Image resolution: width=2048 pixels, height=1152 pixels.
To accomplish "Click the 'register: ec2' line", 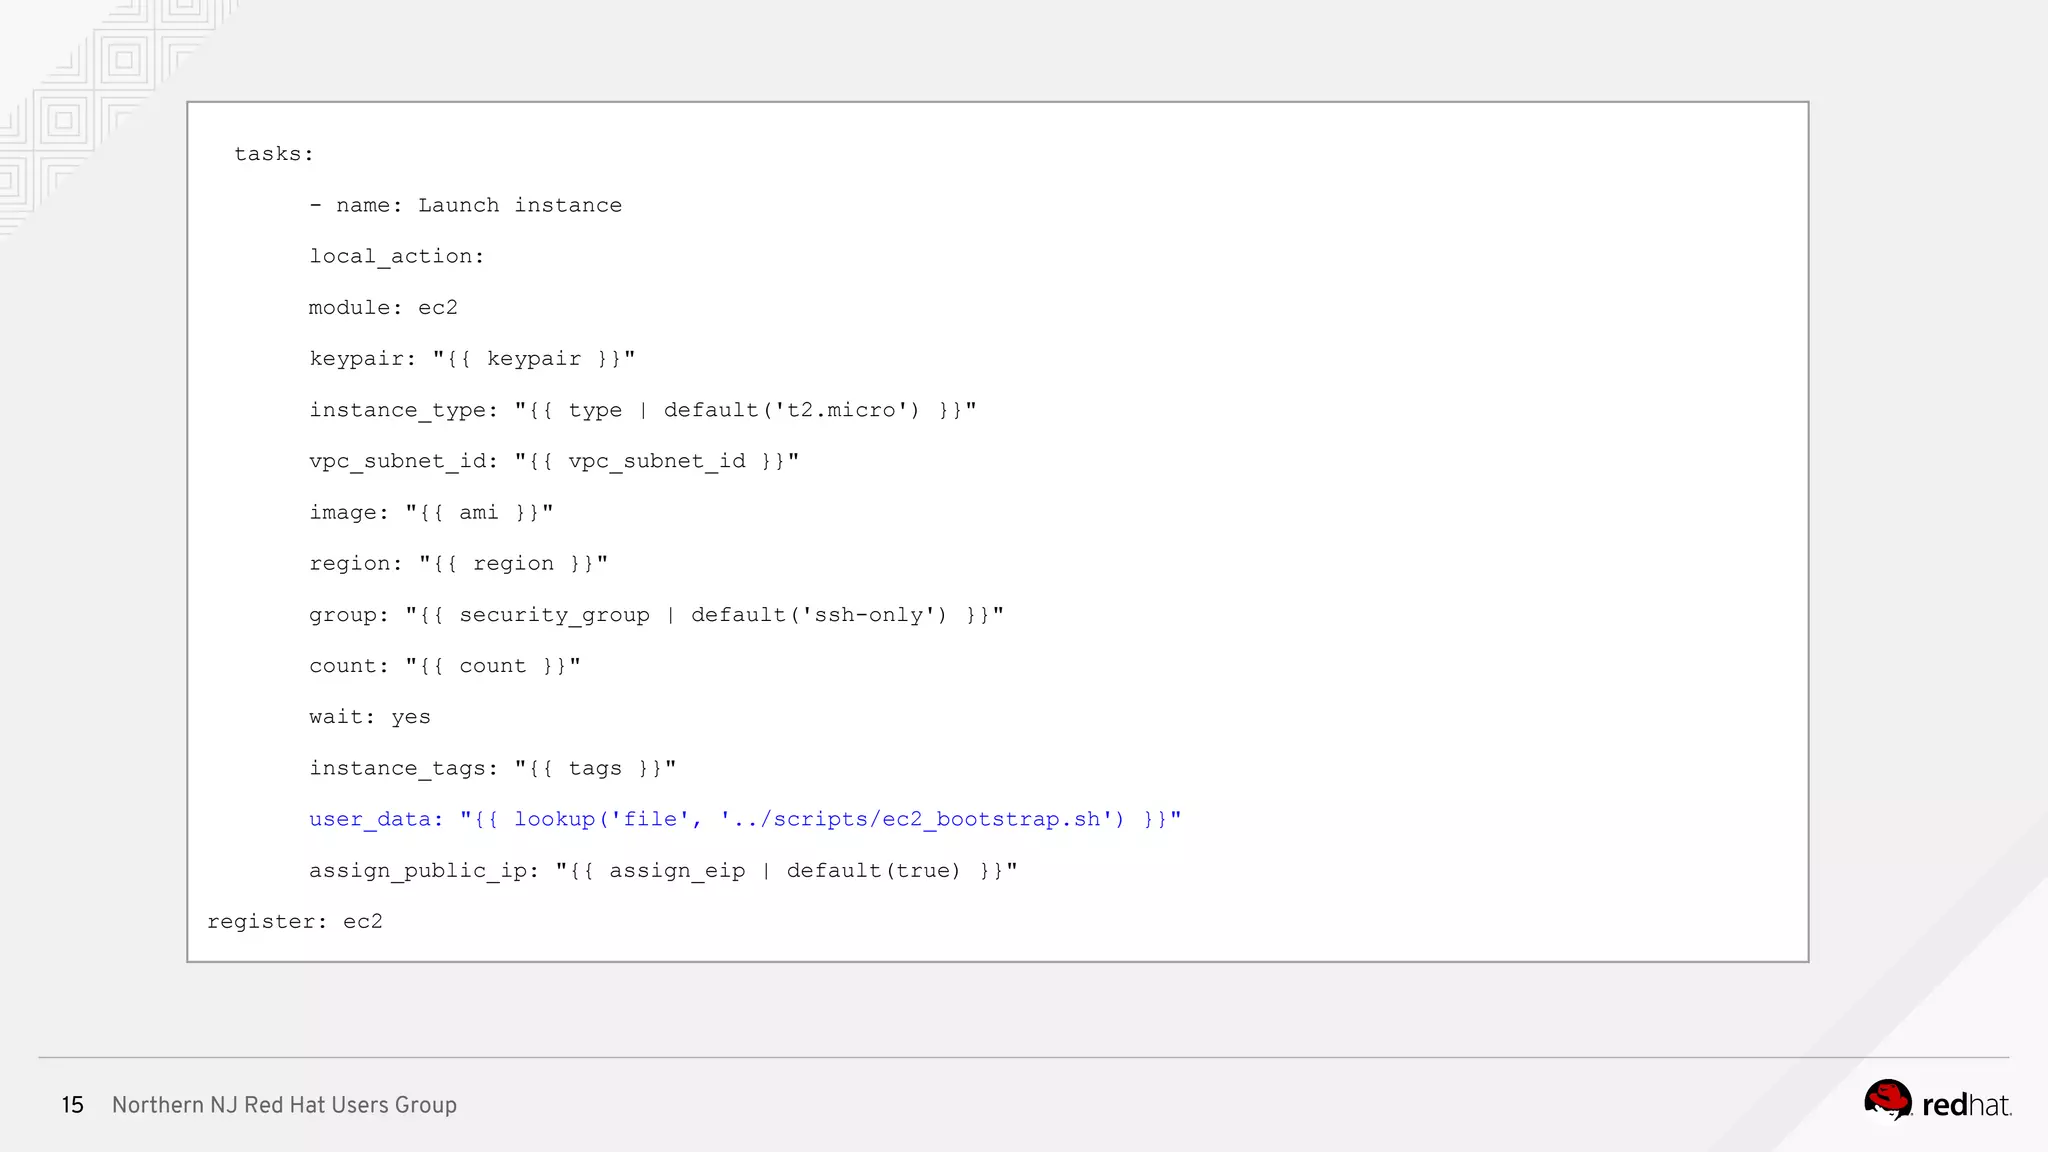I will [295, 922].
